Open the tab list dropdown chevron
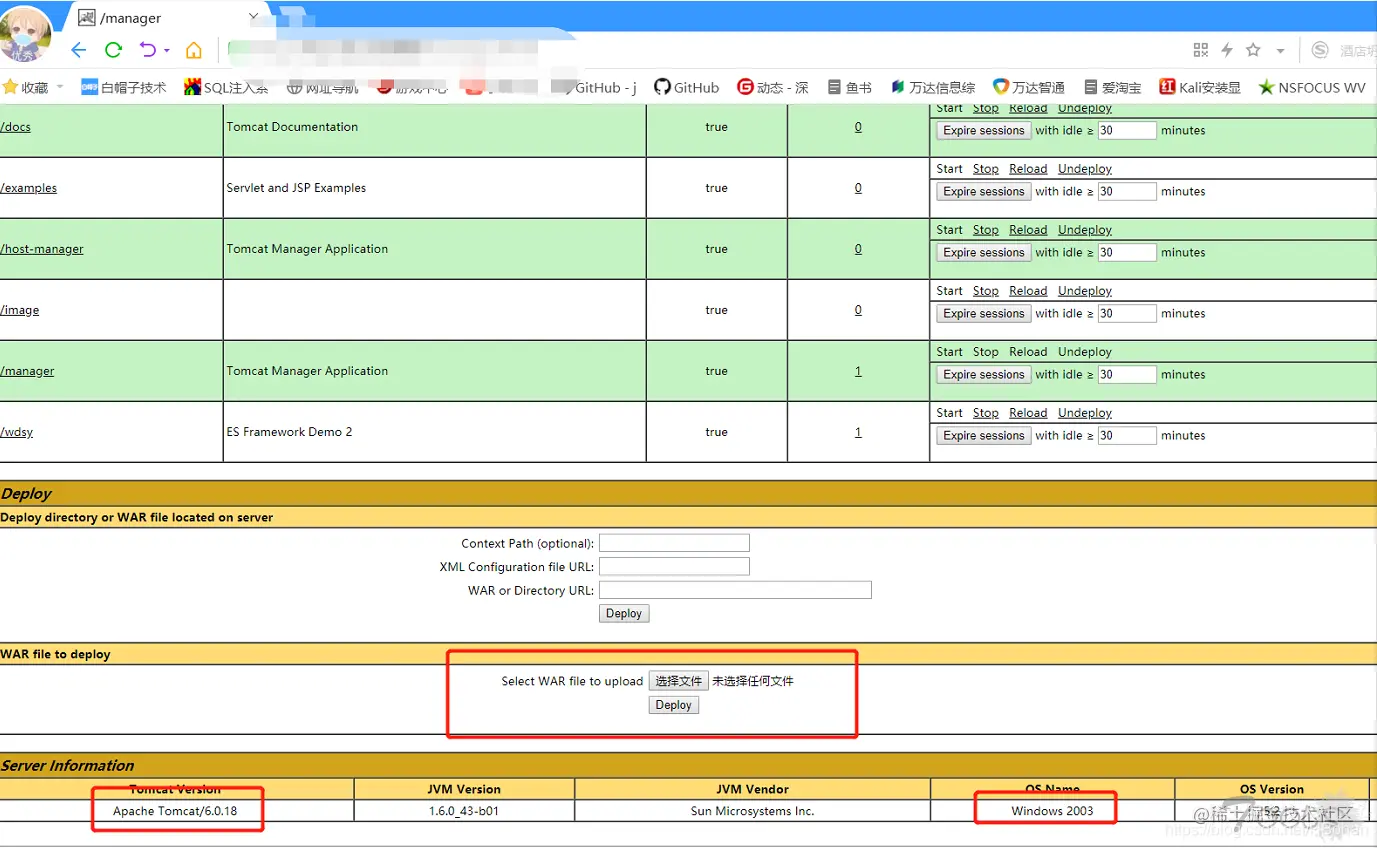Viewport: 1377px width, 848px height. [x=253, y=17]
